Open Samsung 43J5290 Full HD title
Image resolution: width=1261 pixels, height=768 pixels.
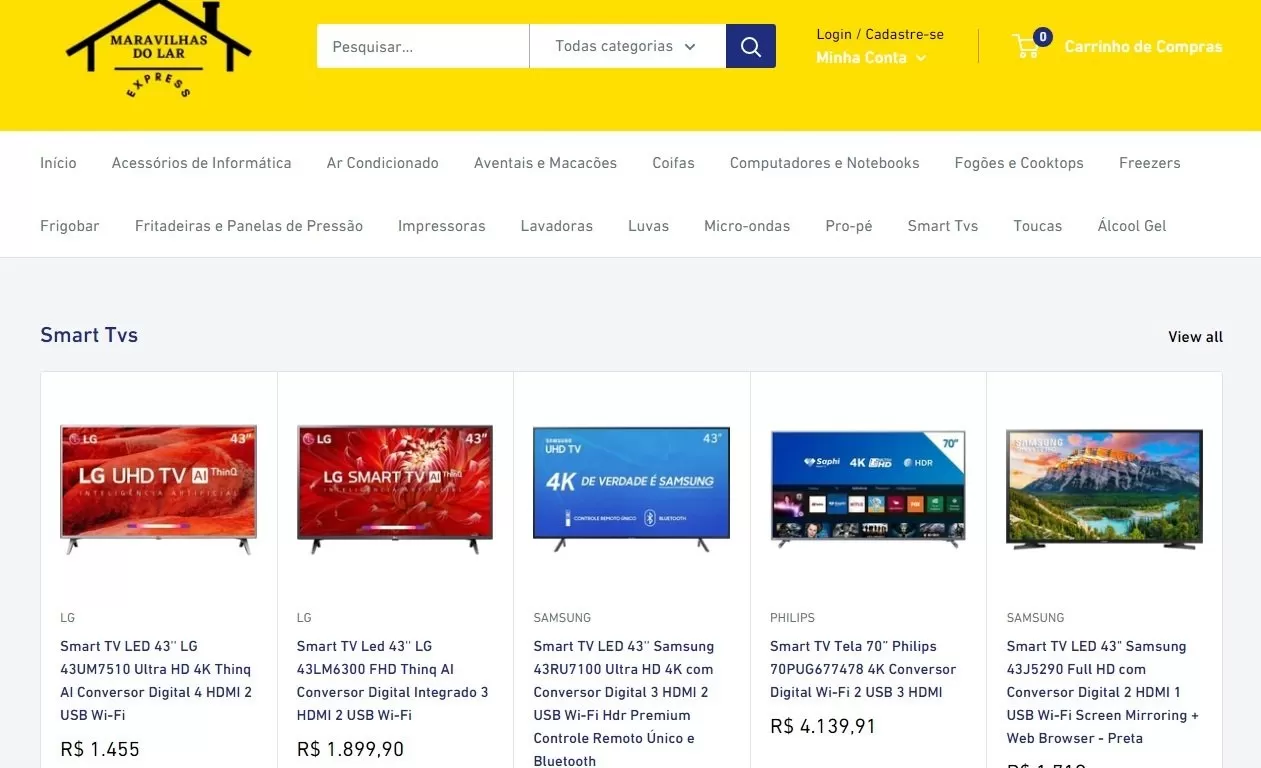click(1103, 692)
